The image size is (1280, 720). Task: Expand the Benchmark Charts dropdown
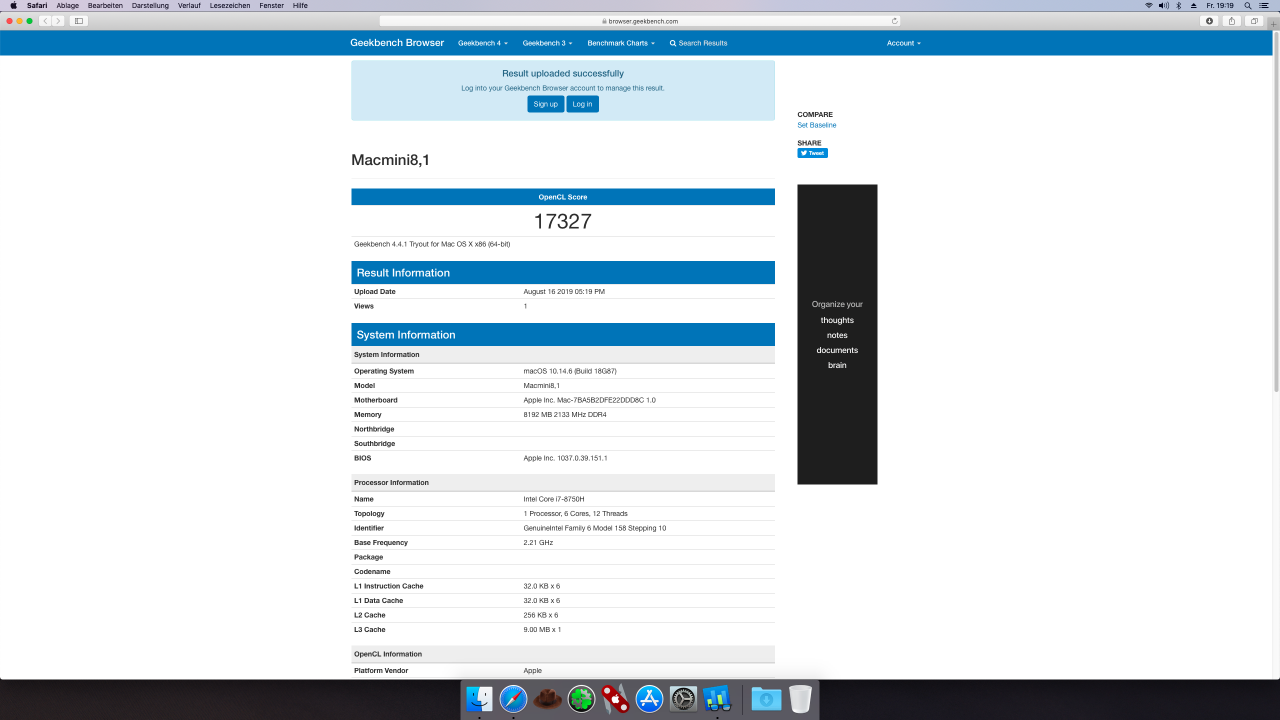(x=621, y=43)
